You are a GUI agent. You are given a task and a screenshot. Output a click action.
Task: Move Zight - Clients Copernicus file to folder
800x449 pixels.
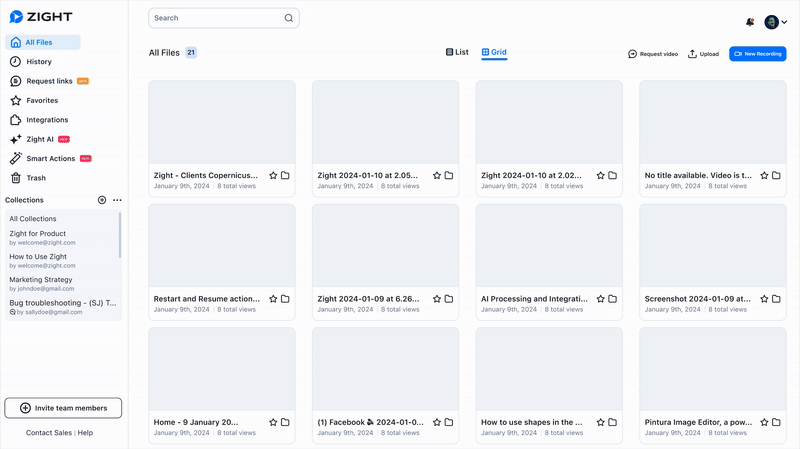tap(285, 176)
